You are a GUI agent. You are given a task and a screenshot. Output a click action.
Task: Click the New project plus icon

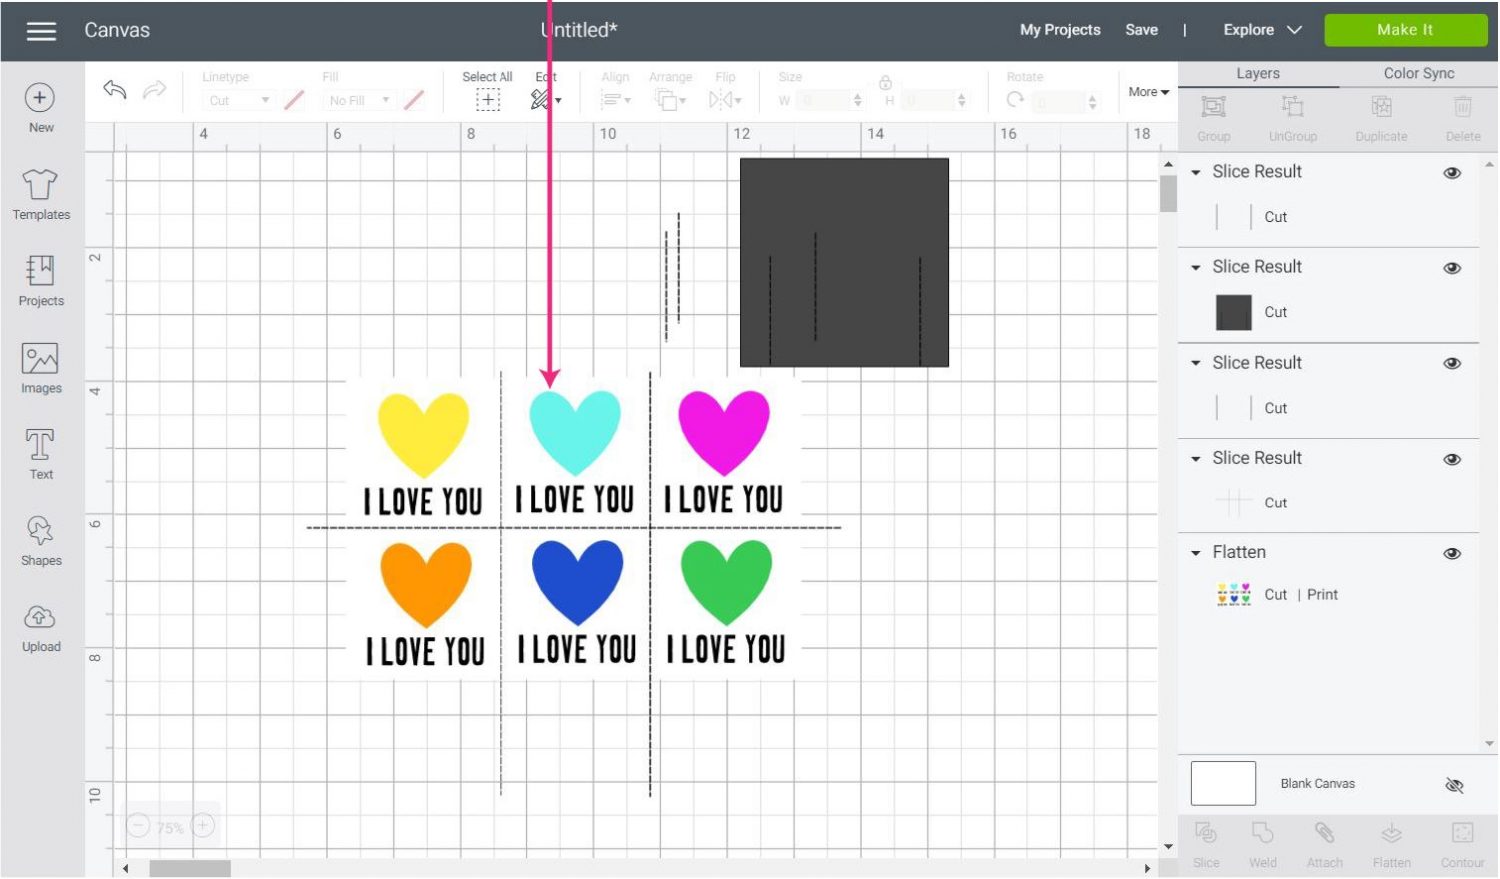[x=40, y=98]
